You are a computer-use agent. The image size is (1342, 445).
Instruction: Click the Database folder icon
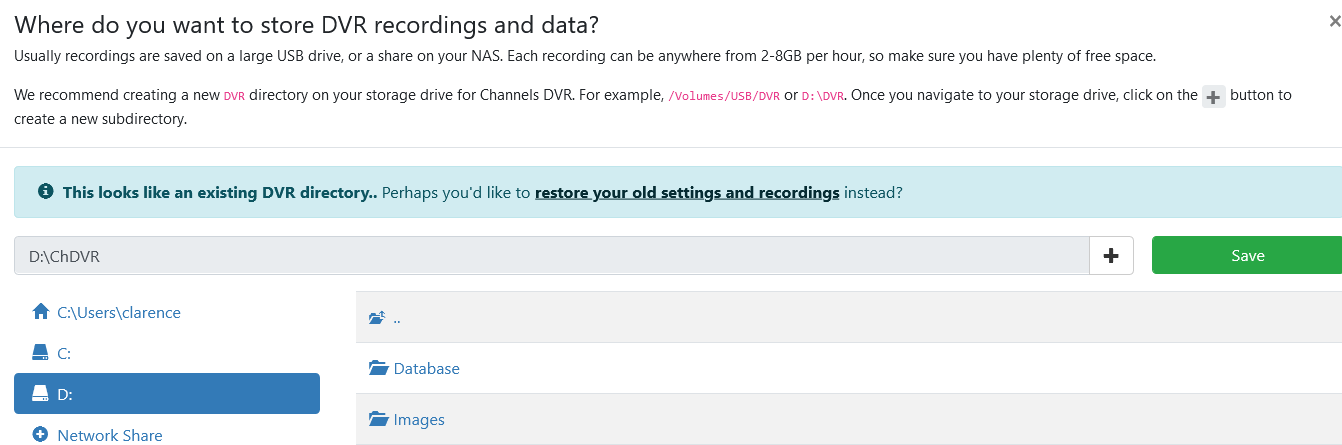pyautogui.click(x=378, y=368)
